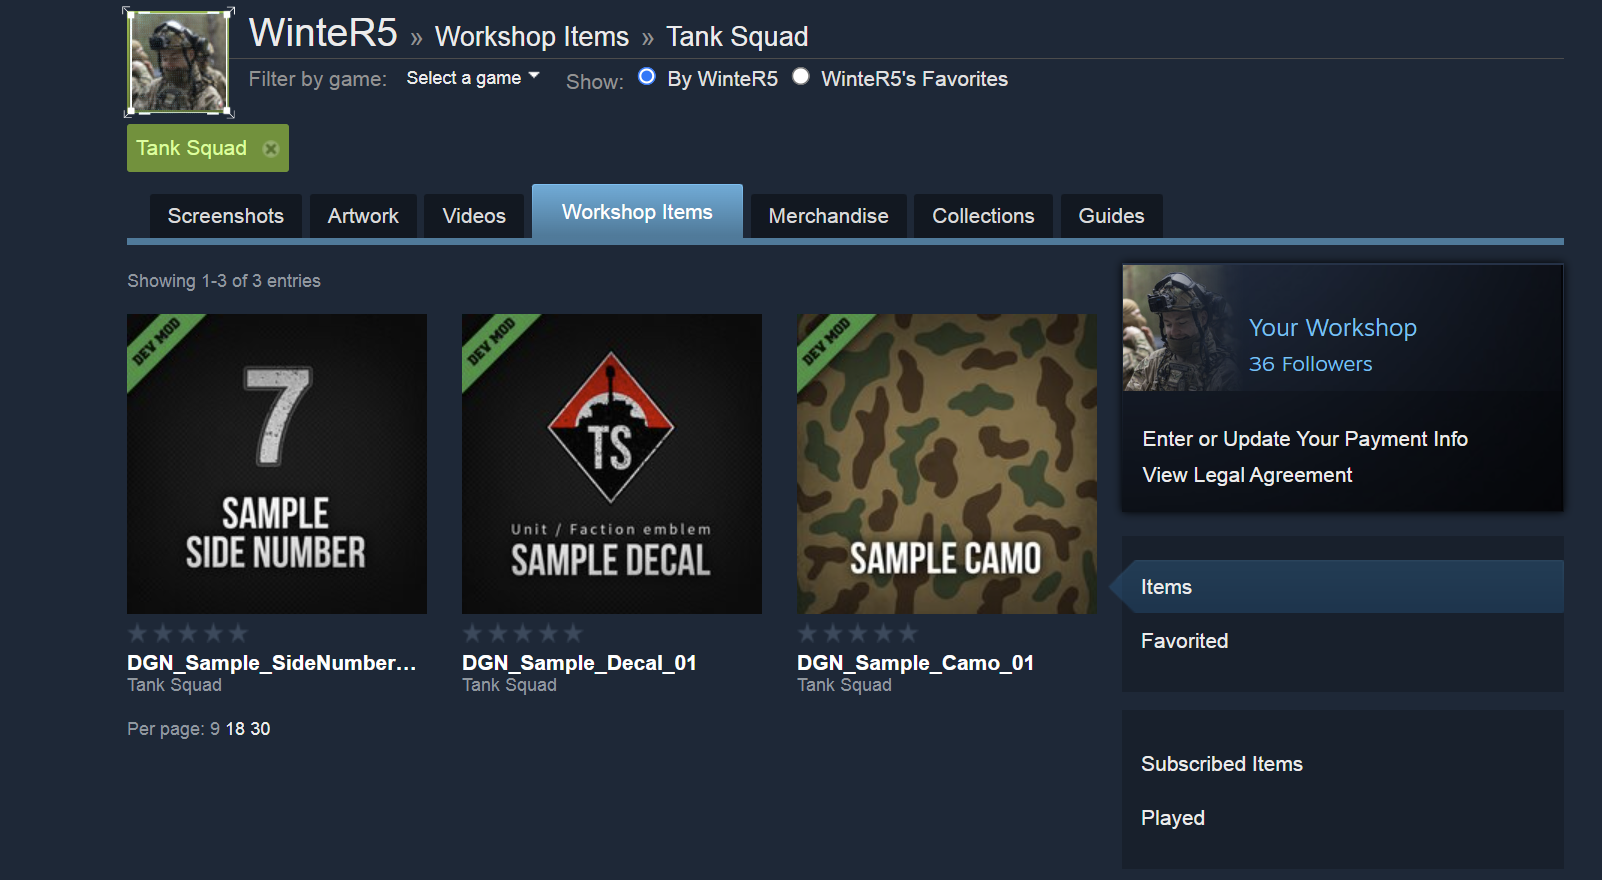Switch to the Workshop Items tab
Screen dimensions: 1602x880
pos(637,212)
